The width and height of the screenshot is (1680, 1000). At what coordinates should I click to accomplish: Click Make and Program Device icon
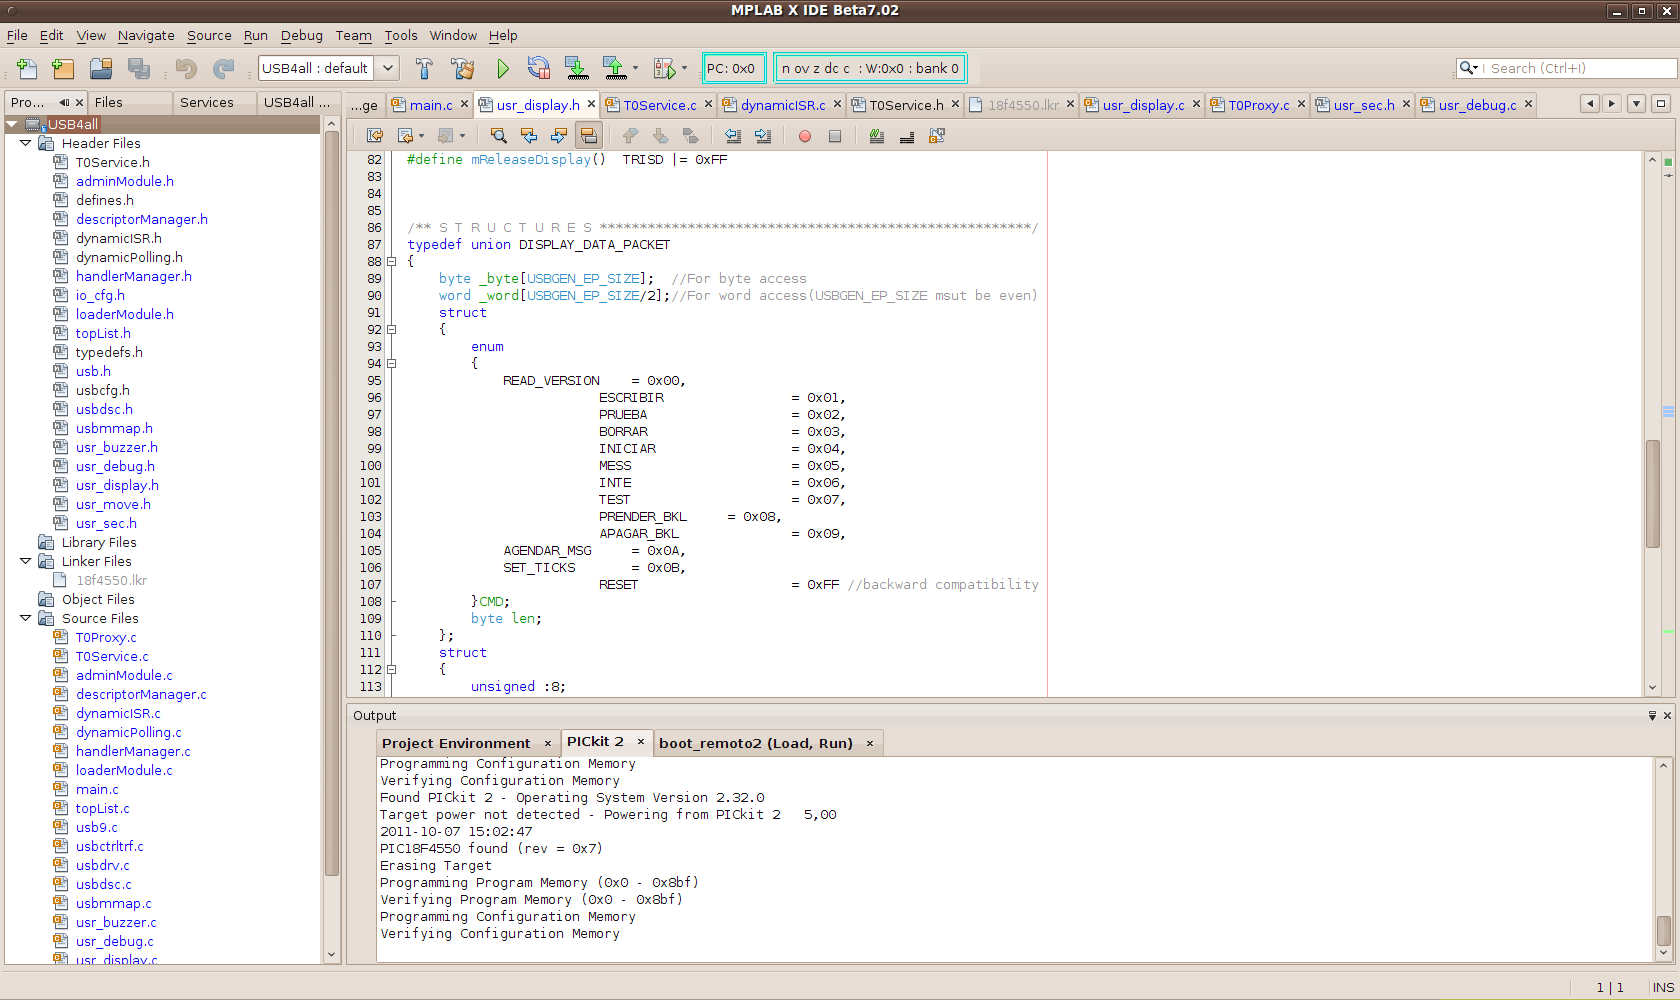tap(577, 68)
